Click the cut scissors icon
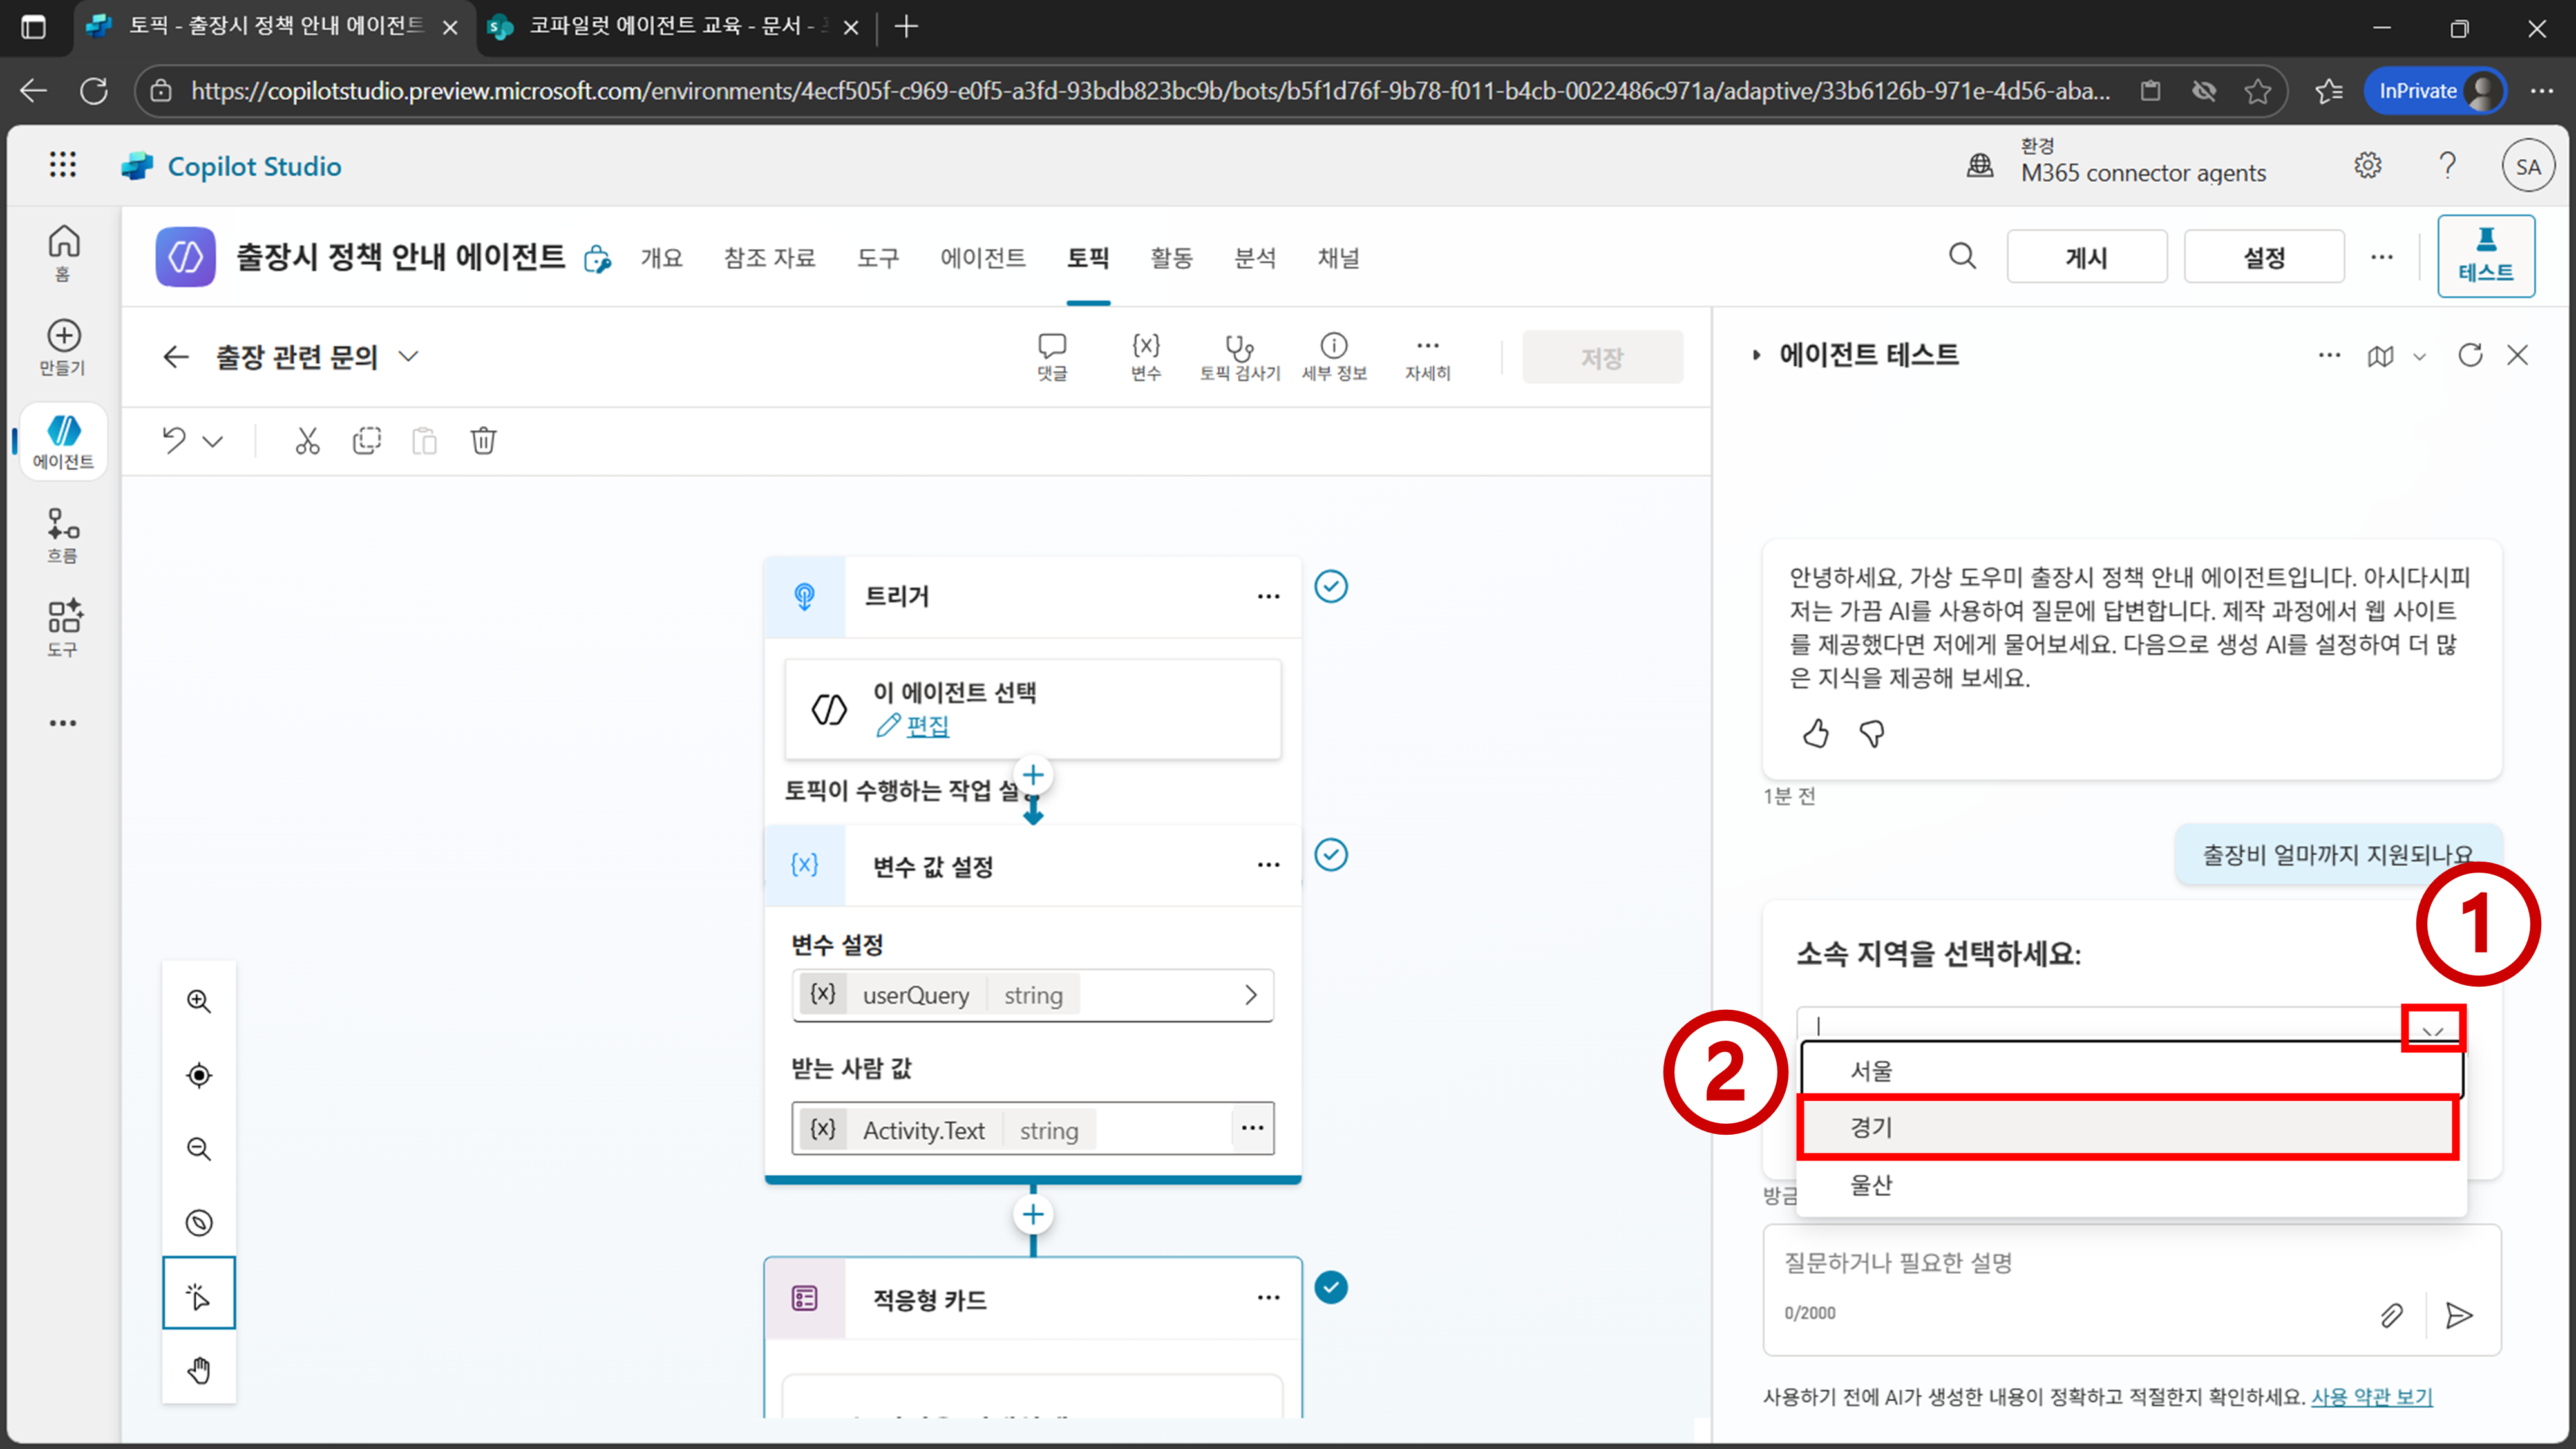This screenshot has height=1449, width=2576. [307, 441]
